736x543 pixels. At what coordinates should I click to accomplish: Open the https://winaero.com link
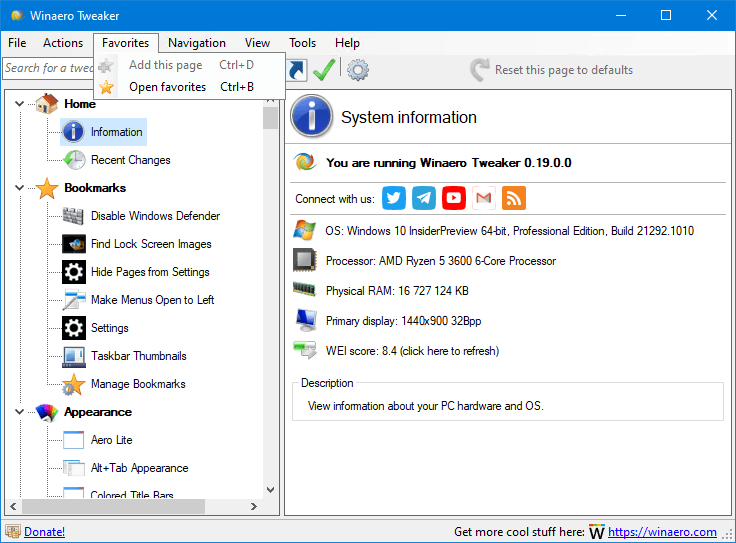(662, 532)
